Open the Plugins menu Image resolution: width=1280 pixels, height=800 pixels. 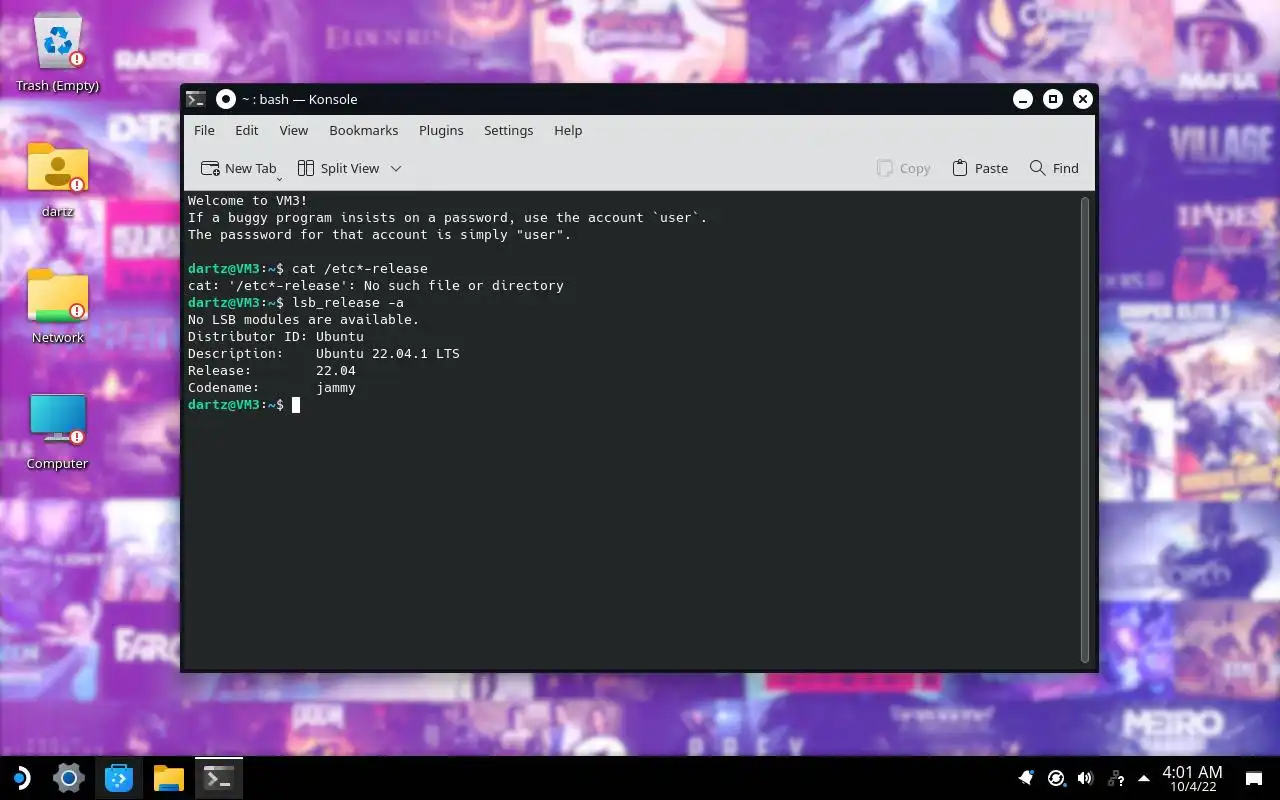tap(441, 130)
